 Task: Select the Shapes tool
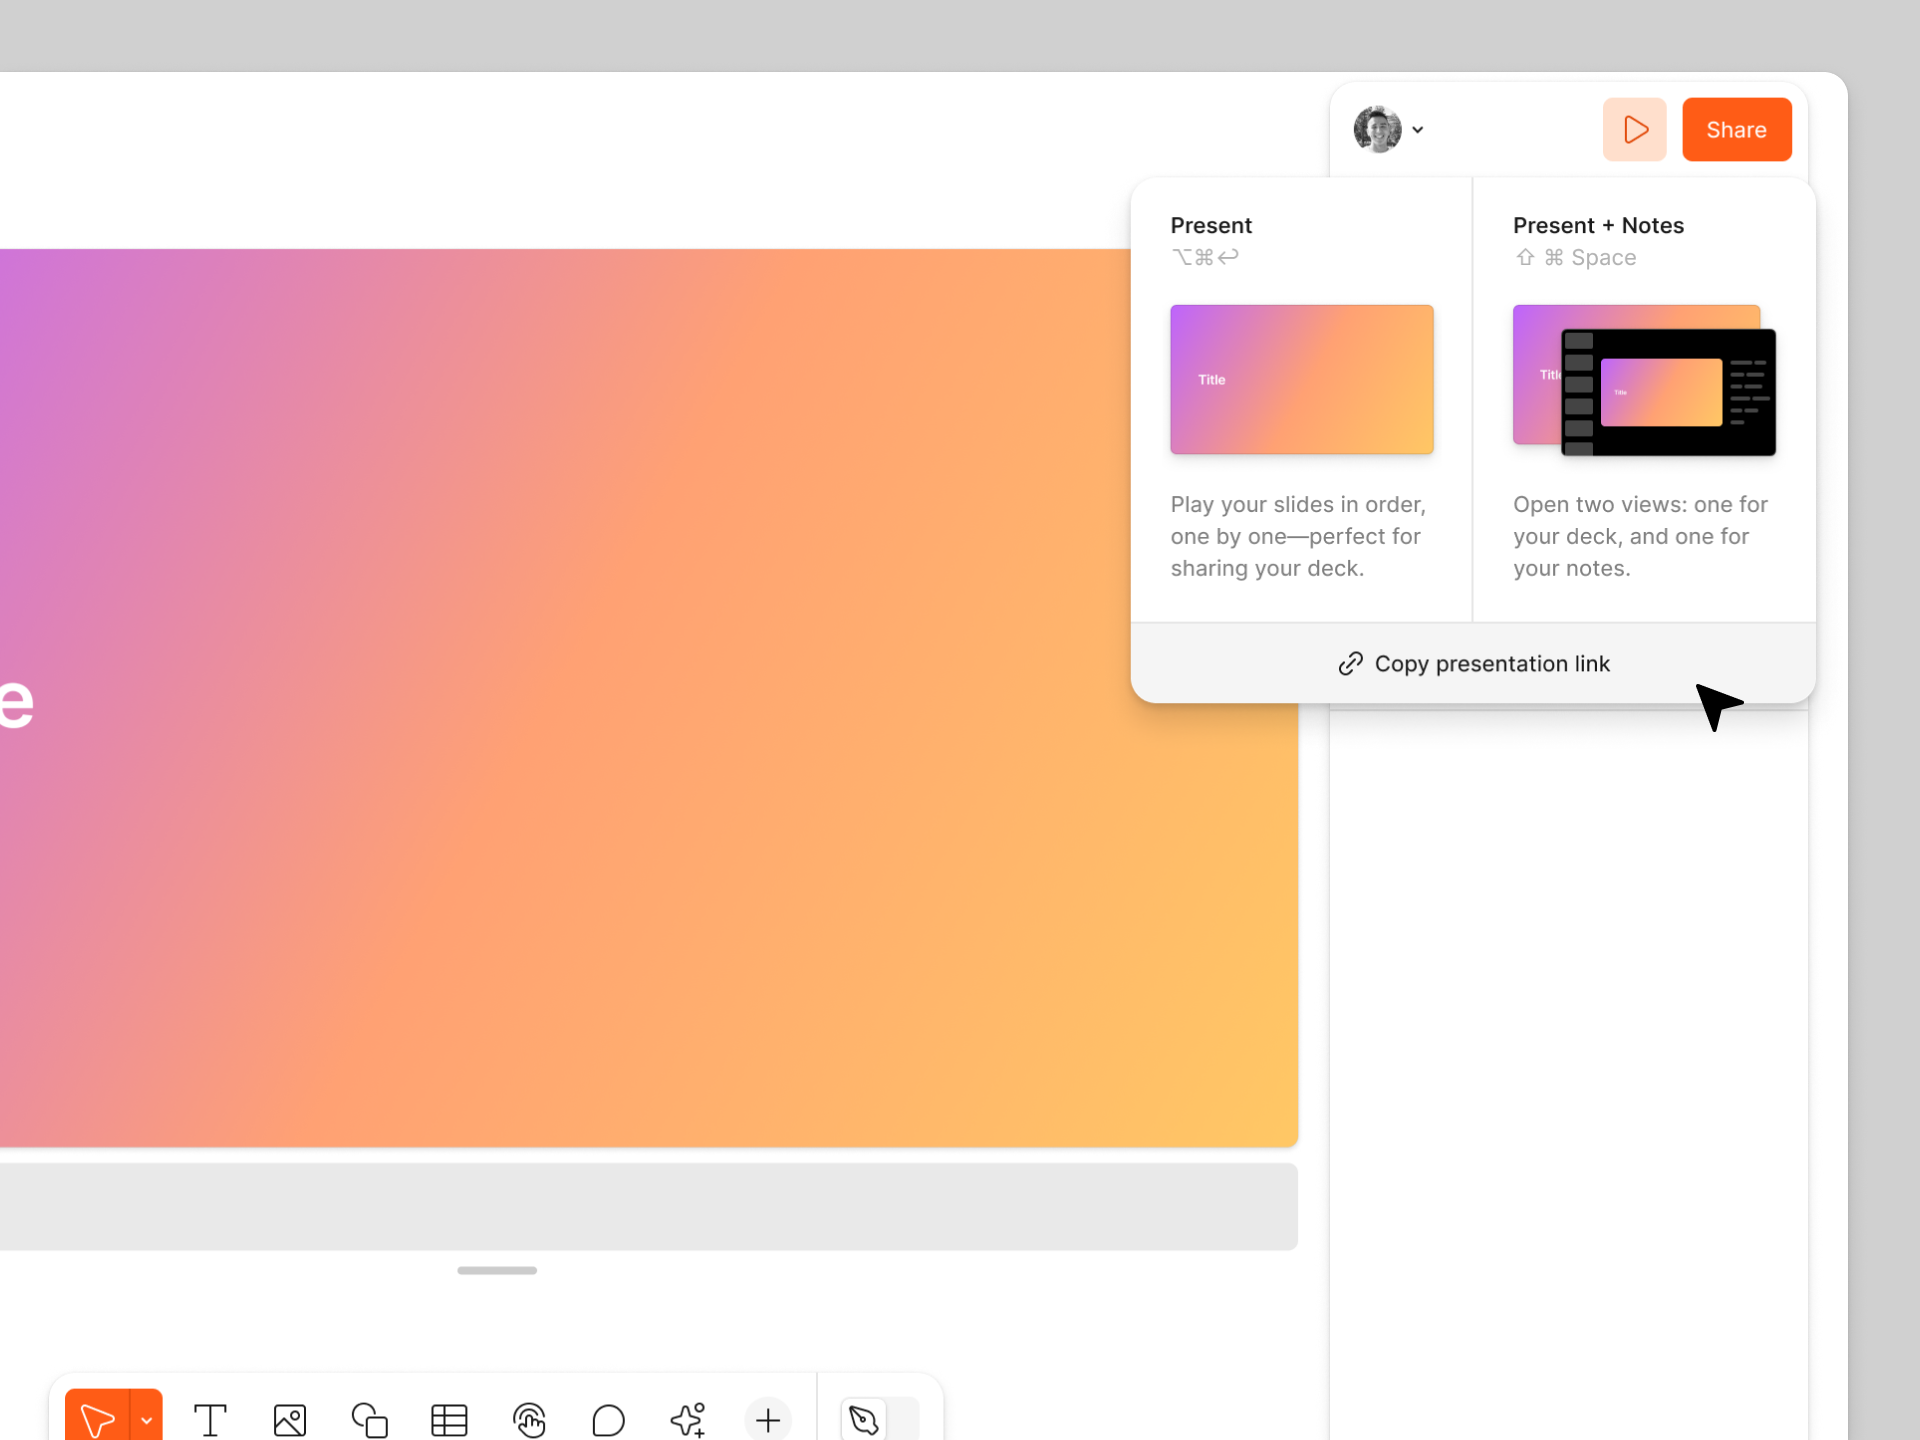click(x=369, y=1419)
